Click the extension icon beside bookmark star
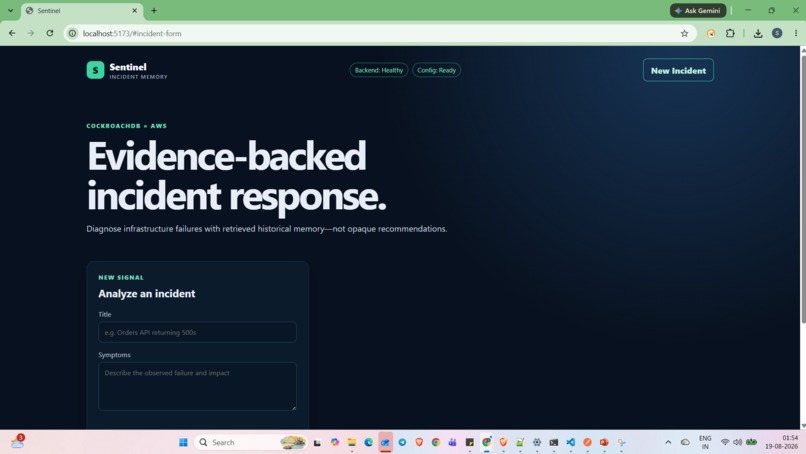Viewport: 806px width, 454px height. coord(711,33)
